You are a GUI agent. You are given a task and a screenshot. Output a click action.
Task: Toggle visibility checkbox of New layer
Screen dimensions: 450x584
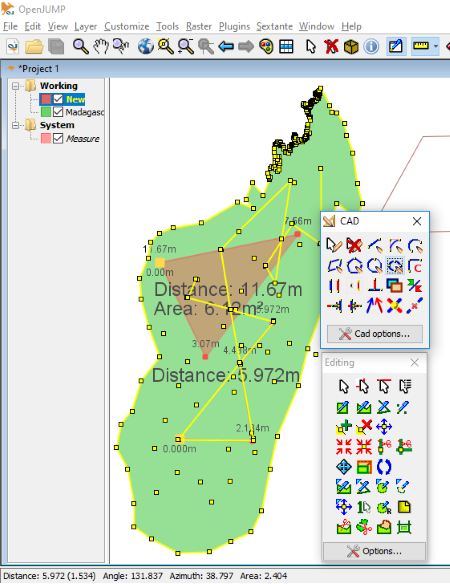pyautogui.click(x=58, y=99)
